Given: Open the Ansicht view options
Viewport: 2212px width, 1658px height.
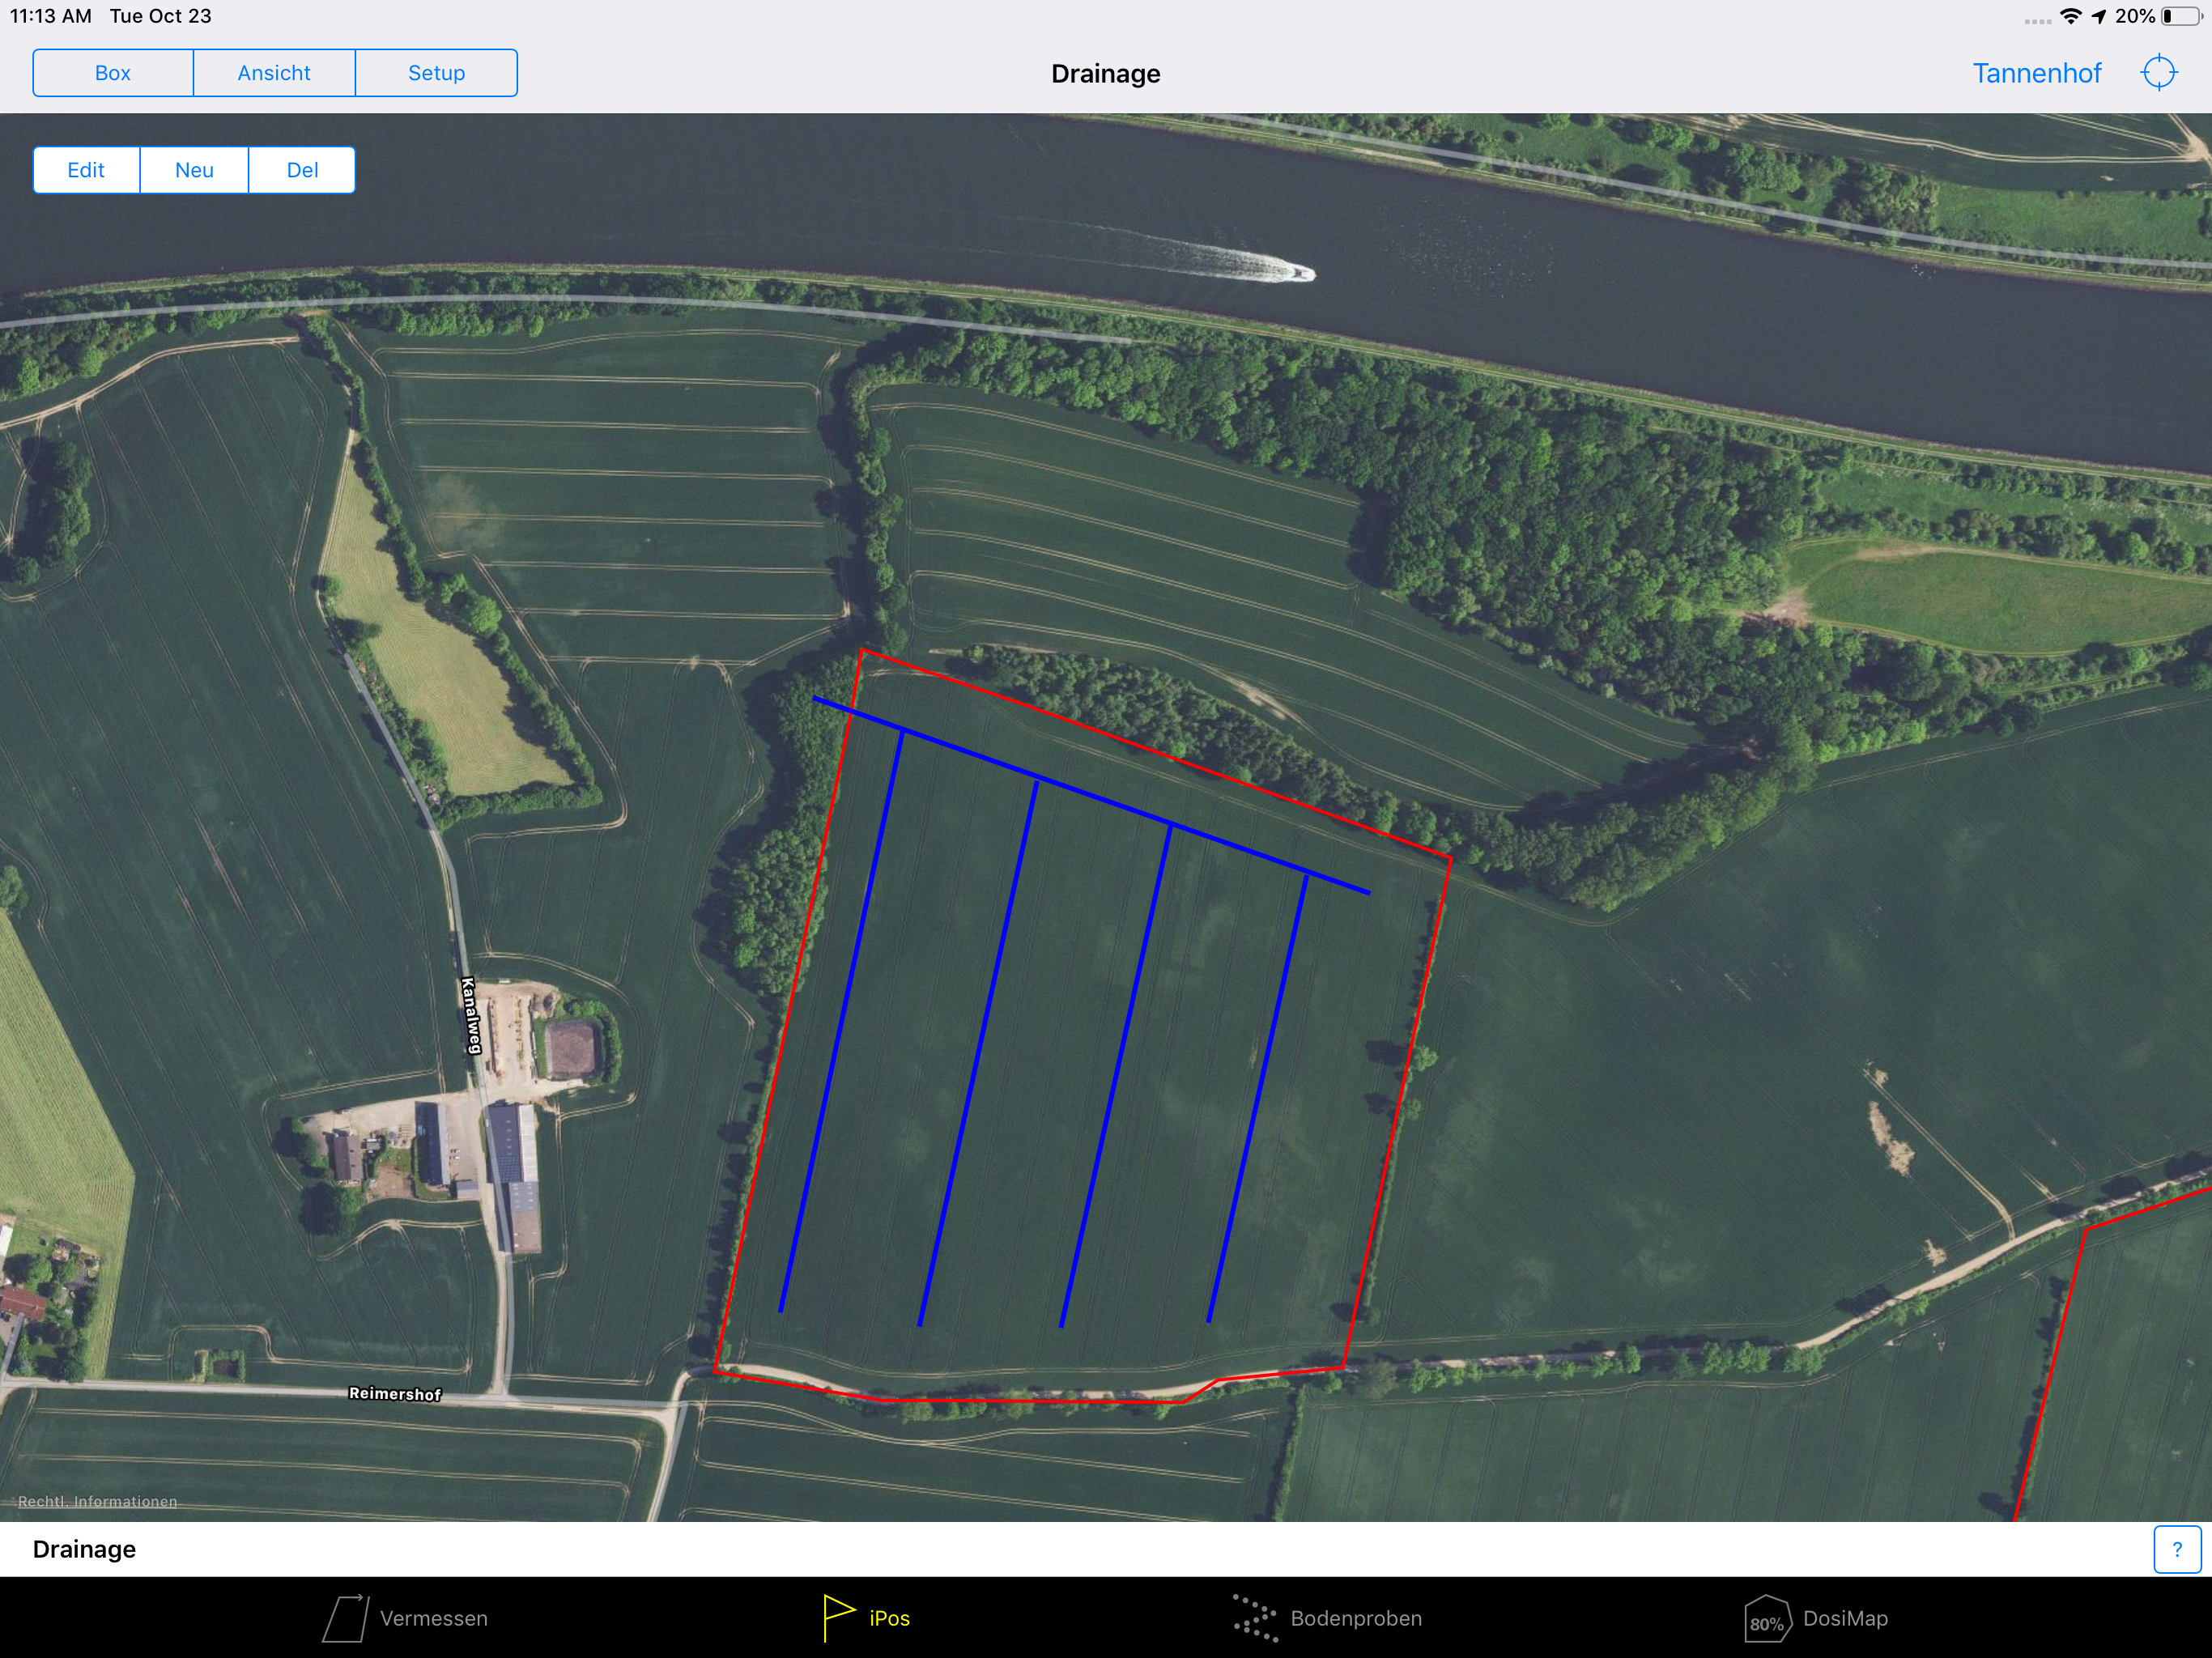Looking at the screenshot, I should click(274, 73).
